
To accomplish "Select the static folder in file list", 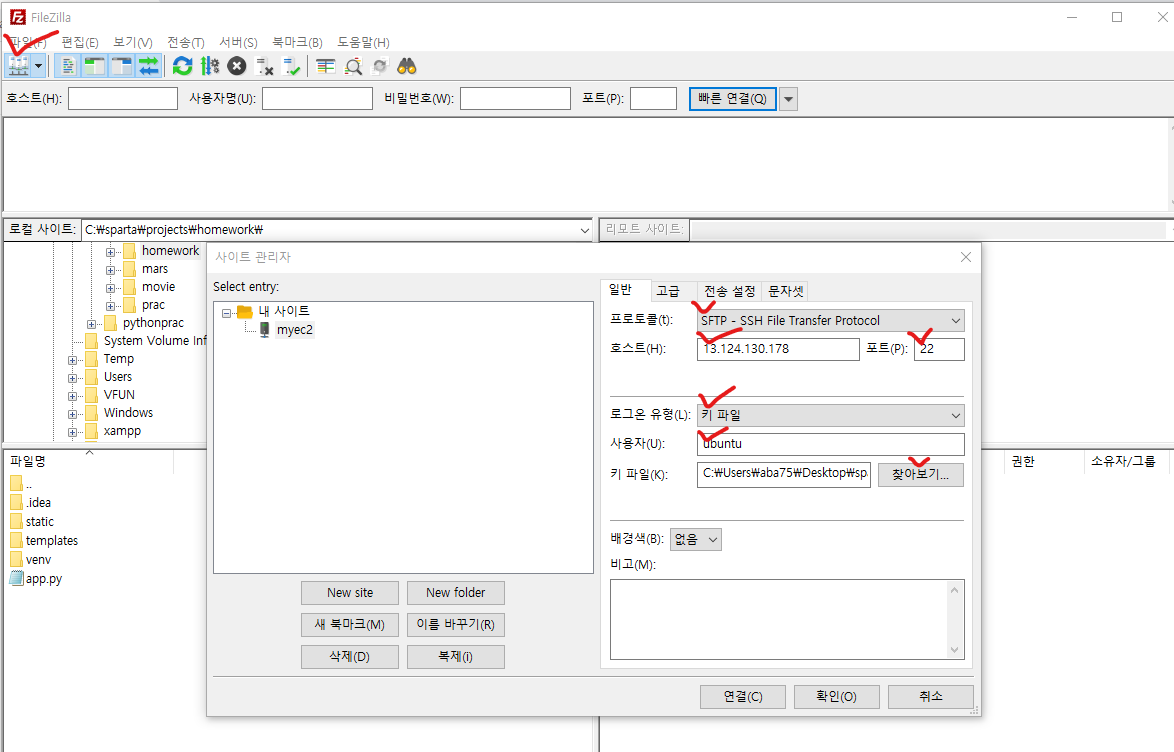I will pos(40,521).
